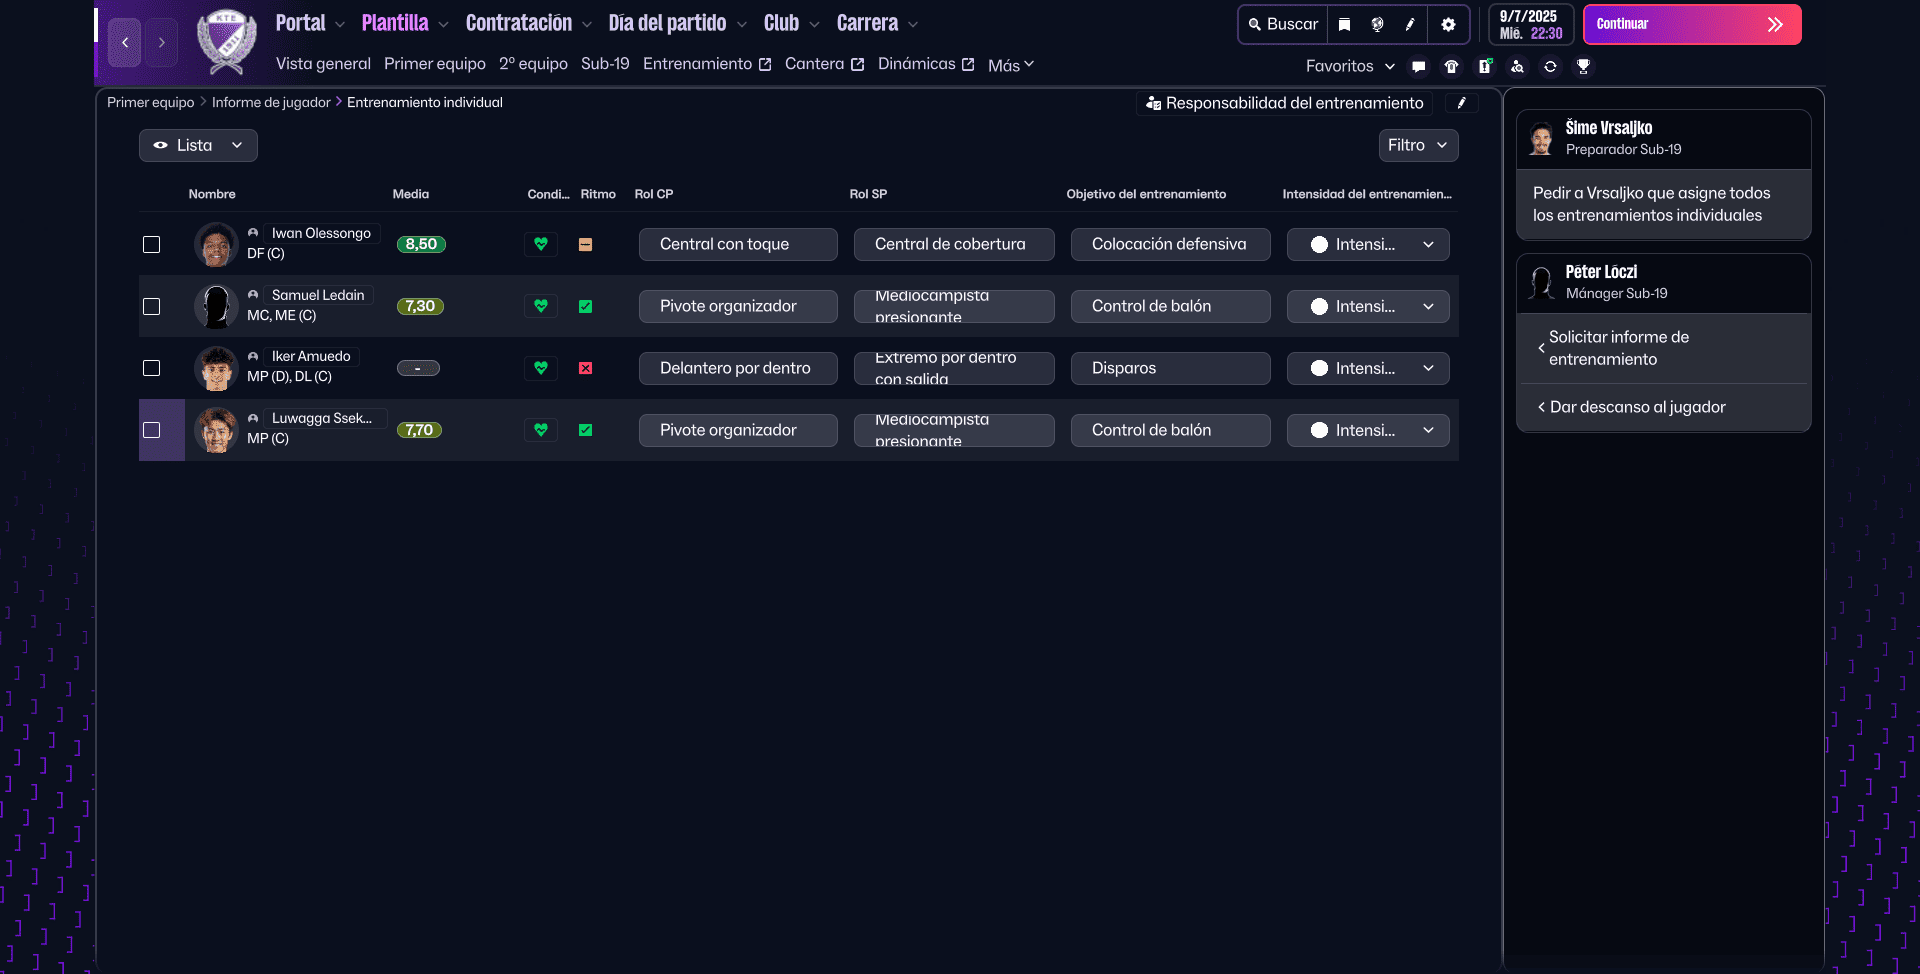Viewport: 1920px width, 974px height.
Task: Open the Contratación menu
Action: coord(528,24)
